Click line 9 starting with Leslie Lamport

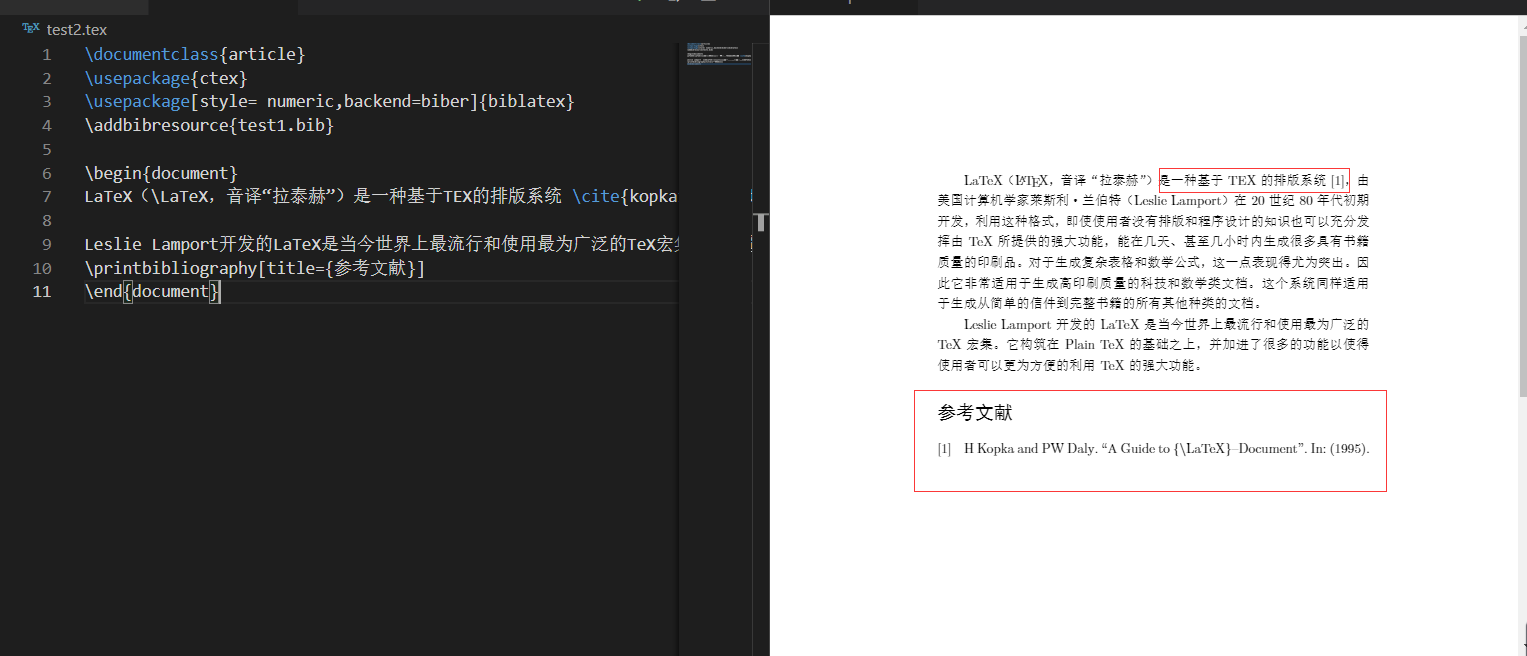coord(382,244)
